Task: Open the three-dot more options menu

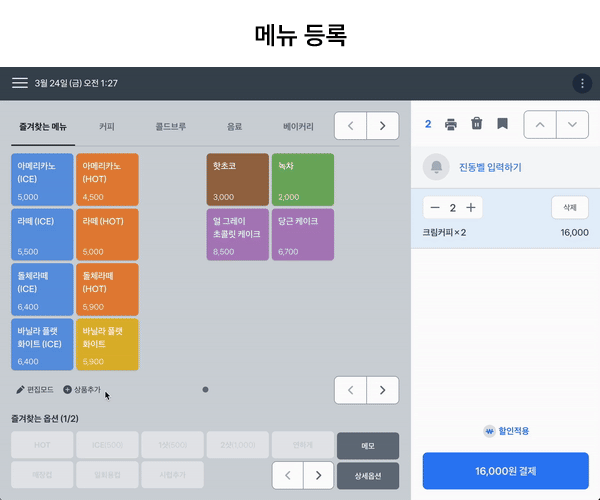Action: (582, 83)
